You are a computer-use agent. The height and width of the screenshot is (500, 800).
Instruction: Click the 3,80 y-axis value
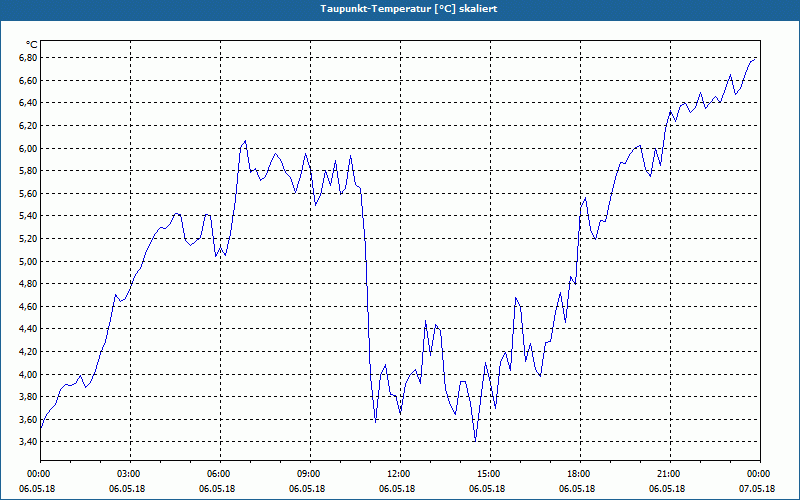(29, 397)
